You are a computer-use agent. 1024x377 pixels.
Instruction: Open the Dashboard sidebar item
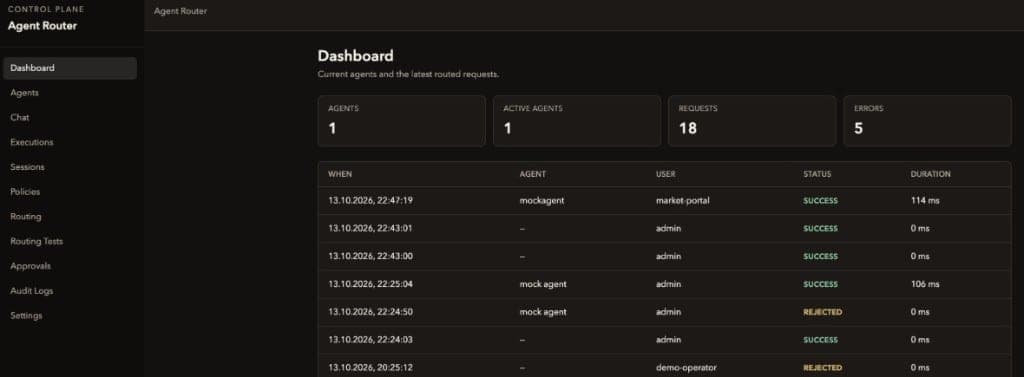click(x=70, y=68)
